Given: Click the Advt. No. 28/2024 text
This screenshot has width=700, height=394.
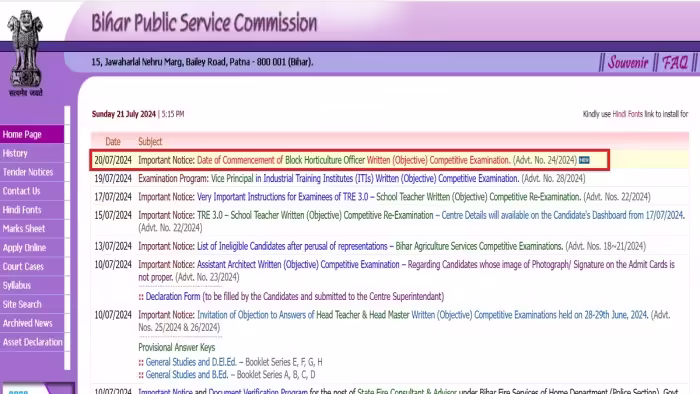Looking at the screenshot, I should click(x=553, y=178).
